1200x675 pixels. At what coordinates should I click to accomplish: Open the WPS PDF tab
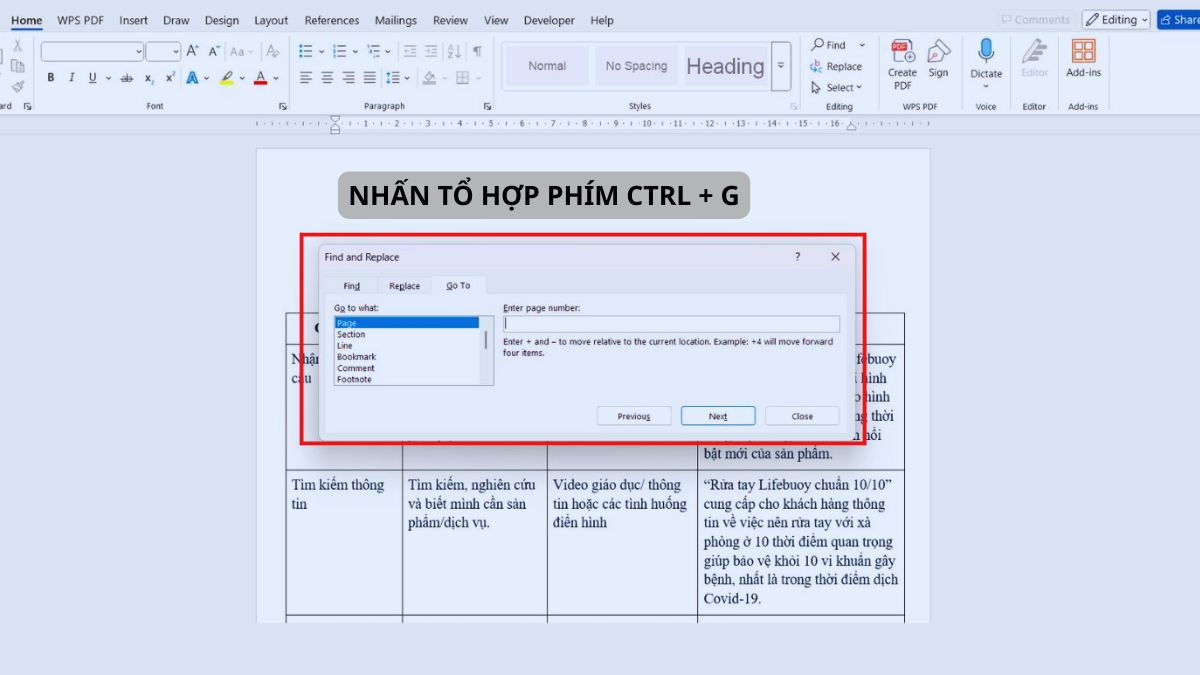click(80, 20)
